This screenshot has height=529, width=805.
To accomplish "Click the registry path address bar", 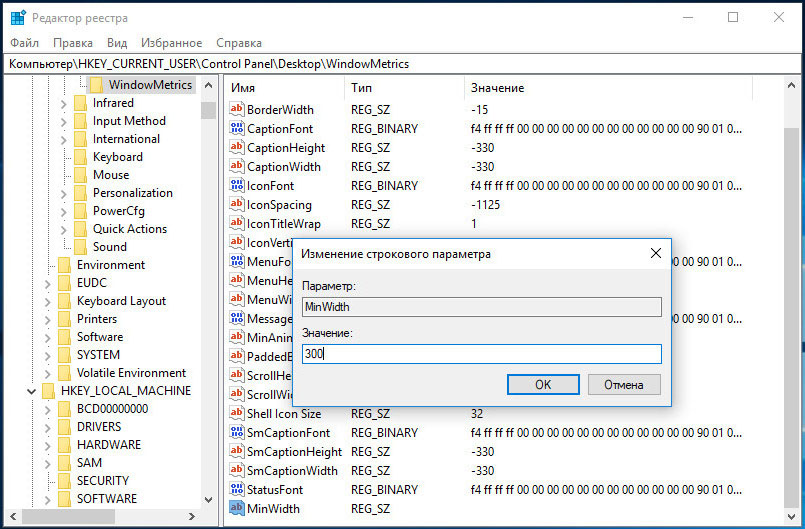I will [x=402, y=64].
